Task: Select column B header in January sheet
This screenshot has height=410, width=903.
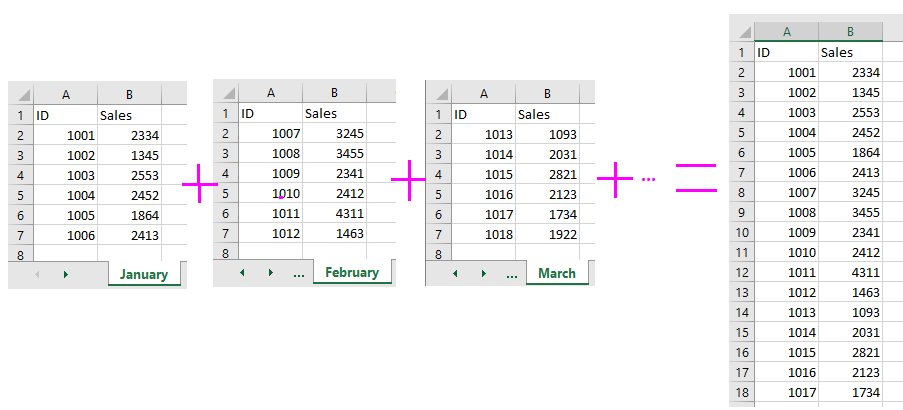Action: point(130,95)
